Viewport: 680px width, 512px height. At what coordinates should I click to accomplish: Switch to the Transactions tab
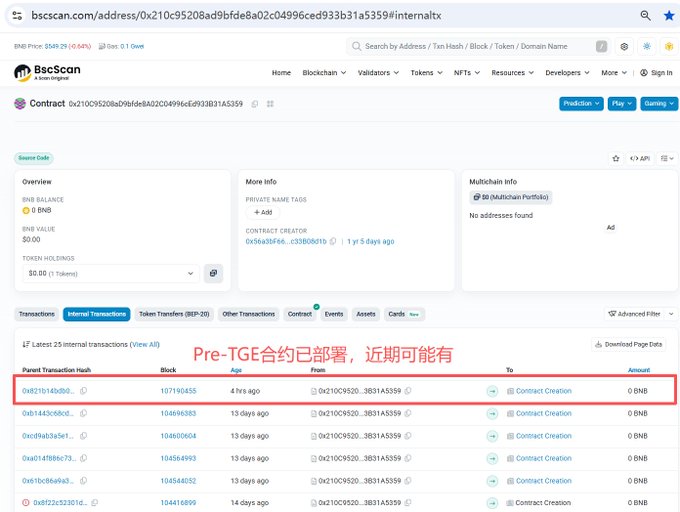[37, 314]
